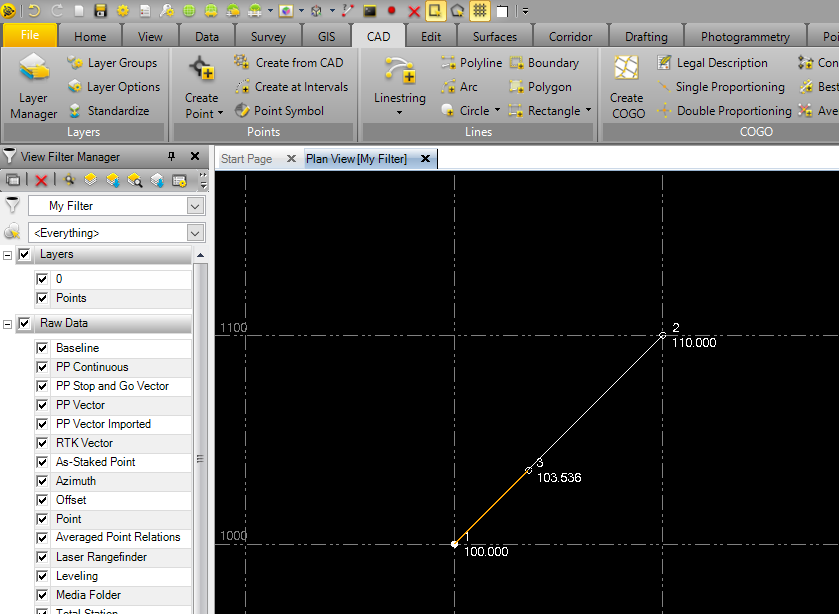Open the Start Page tab

coord(246,159)
